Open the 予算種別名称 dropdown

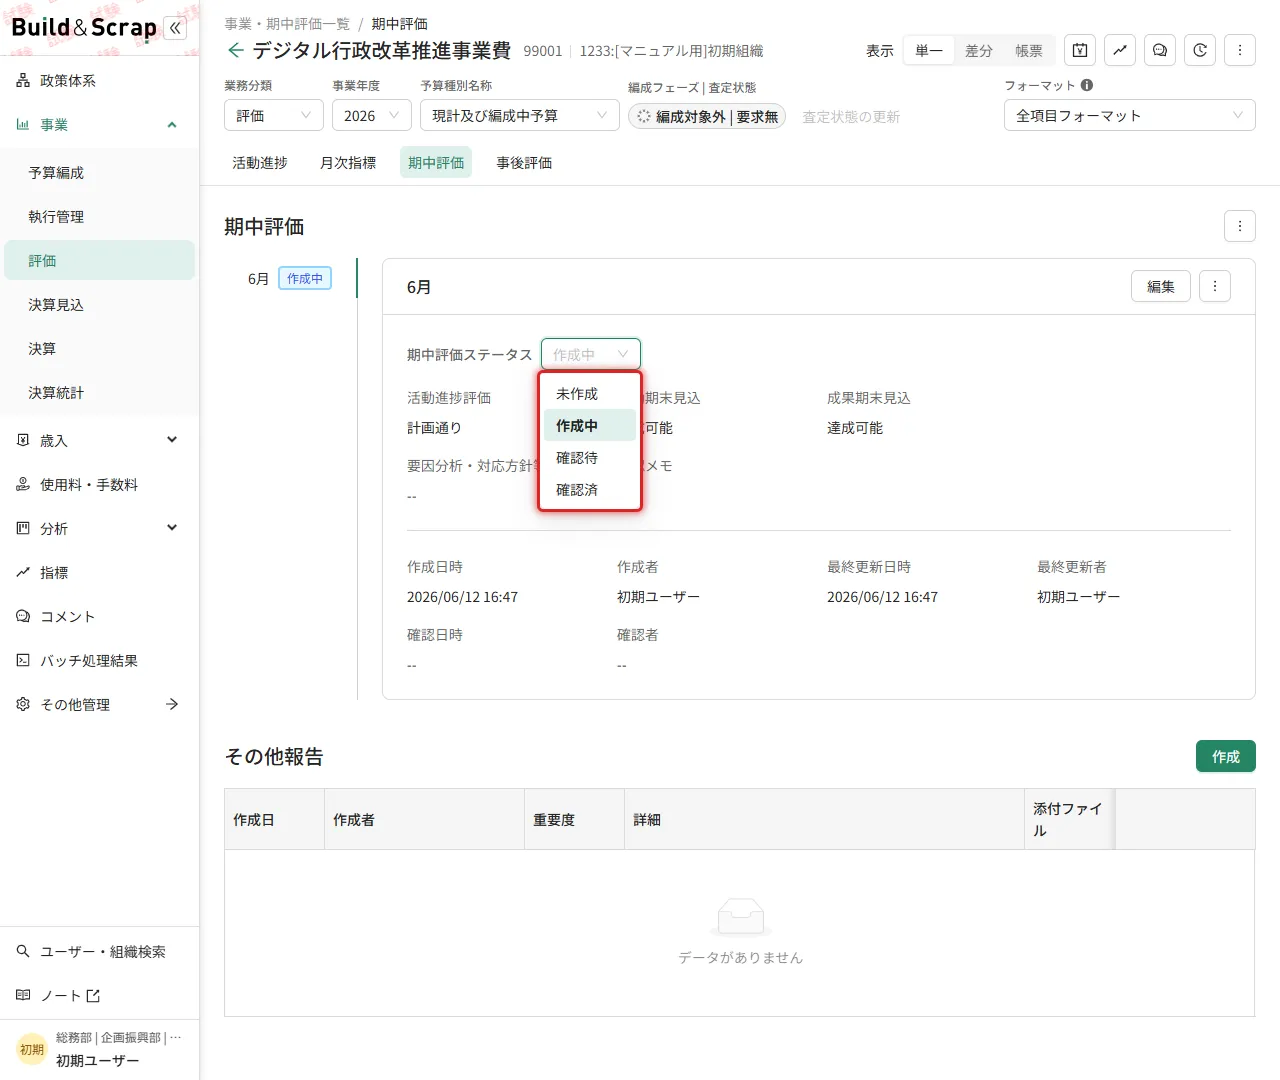[520, 116]
